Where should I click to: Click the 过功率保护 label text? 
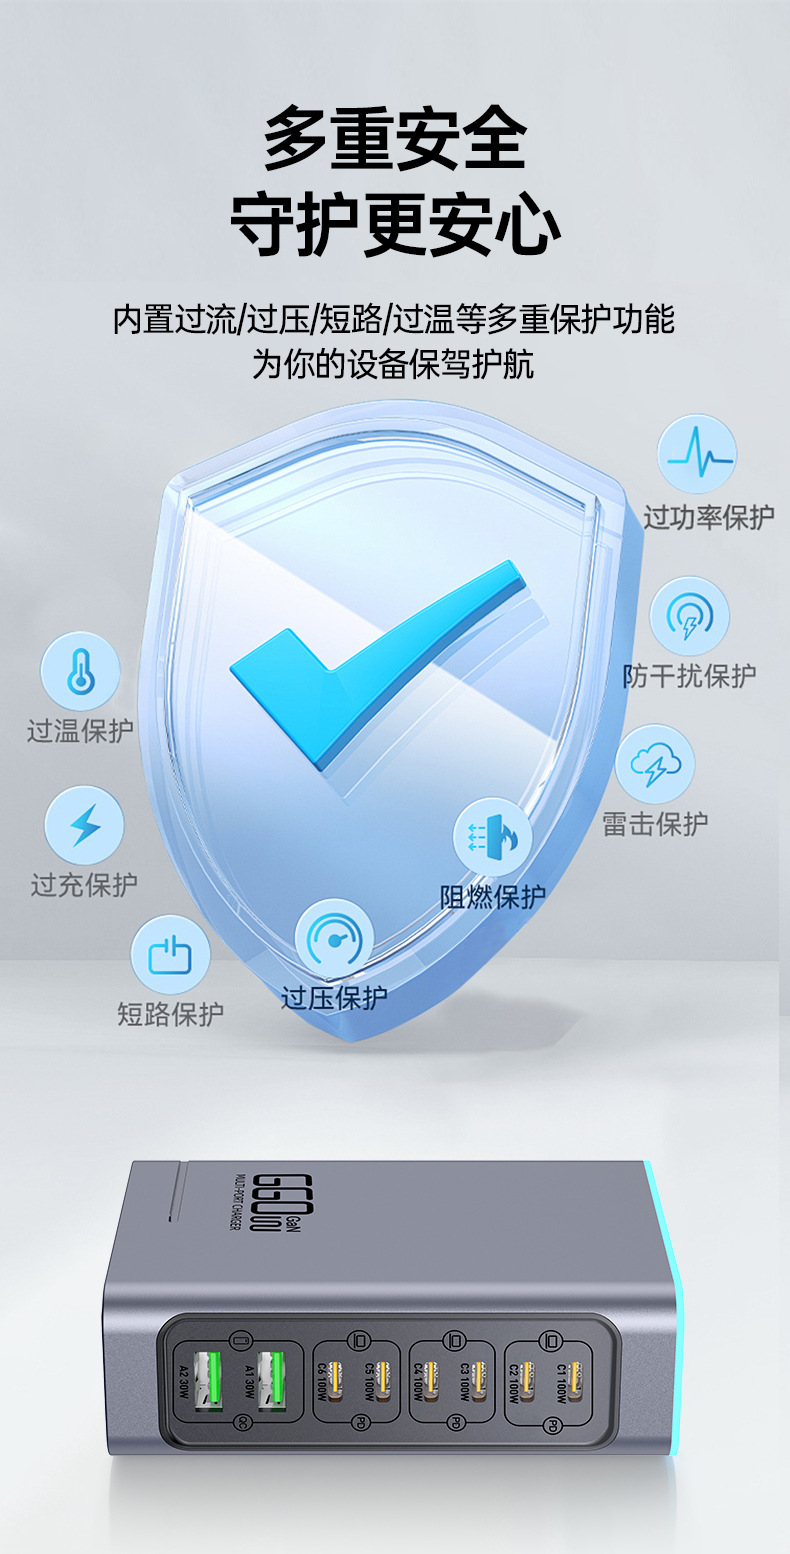point(709,517)
